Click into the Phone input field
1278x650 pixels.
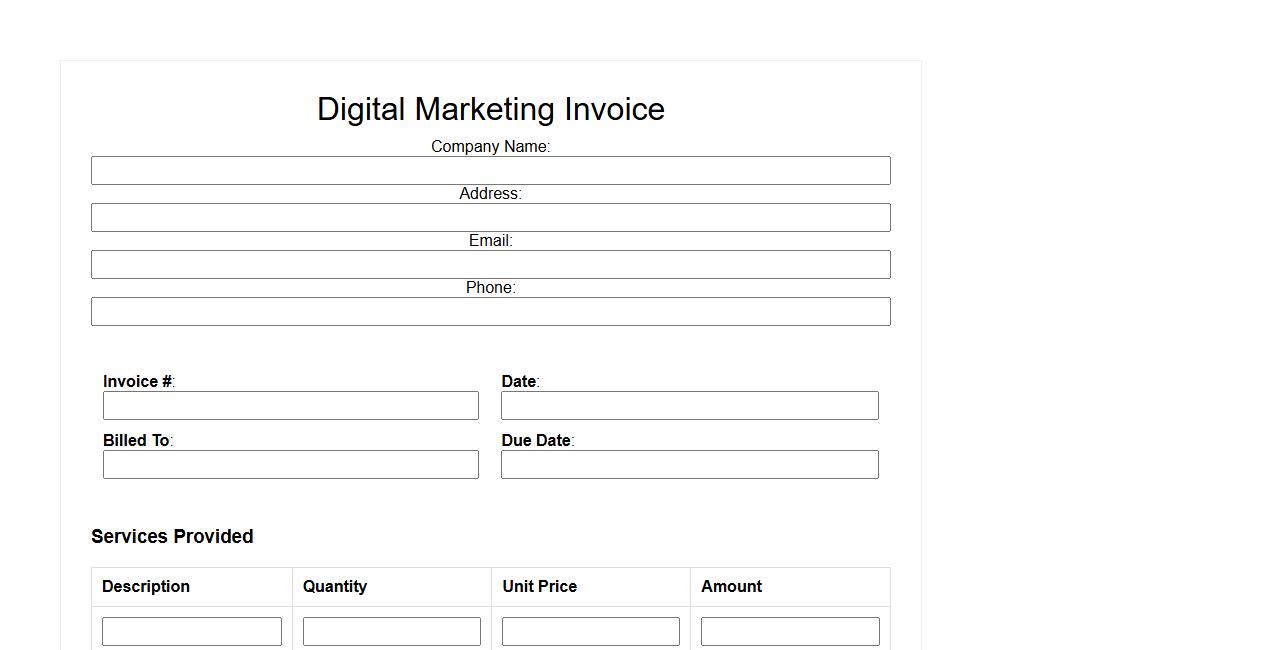[x=490, y=312]
